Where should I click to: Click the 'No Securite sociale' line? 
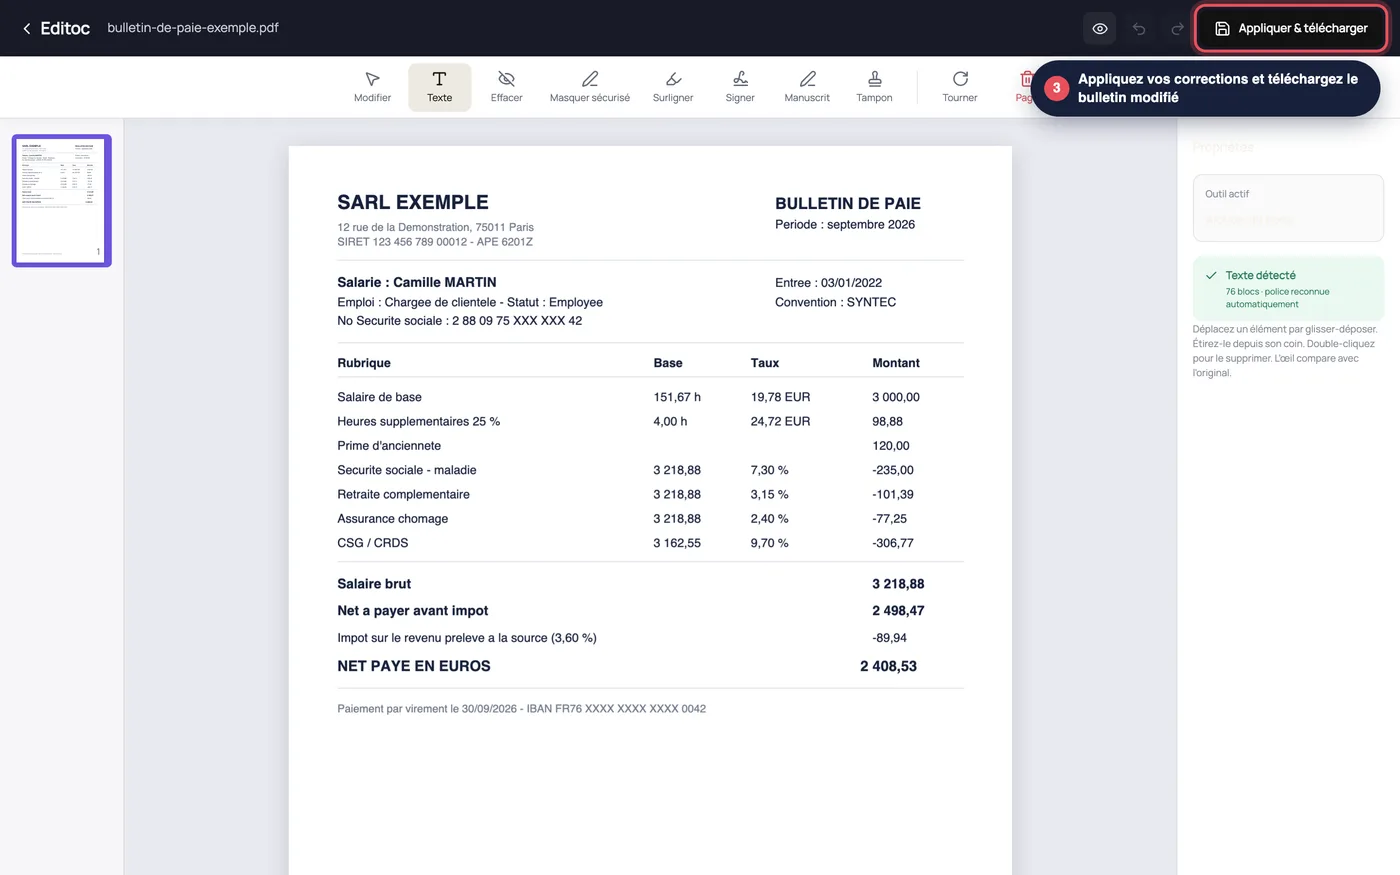click(459, 321)
